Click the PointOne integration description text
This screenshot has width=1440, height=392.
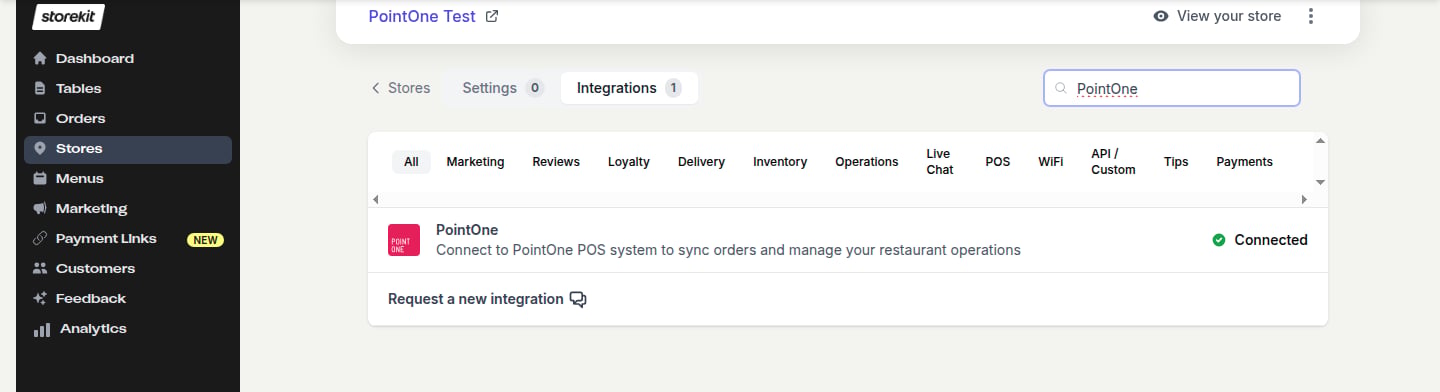[x=728, y=250]
